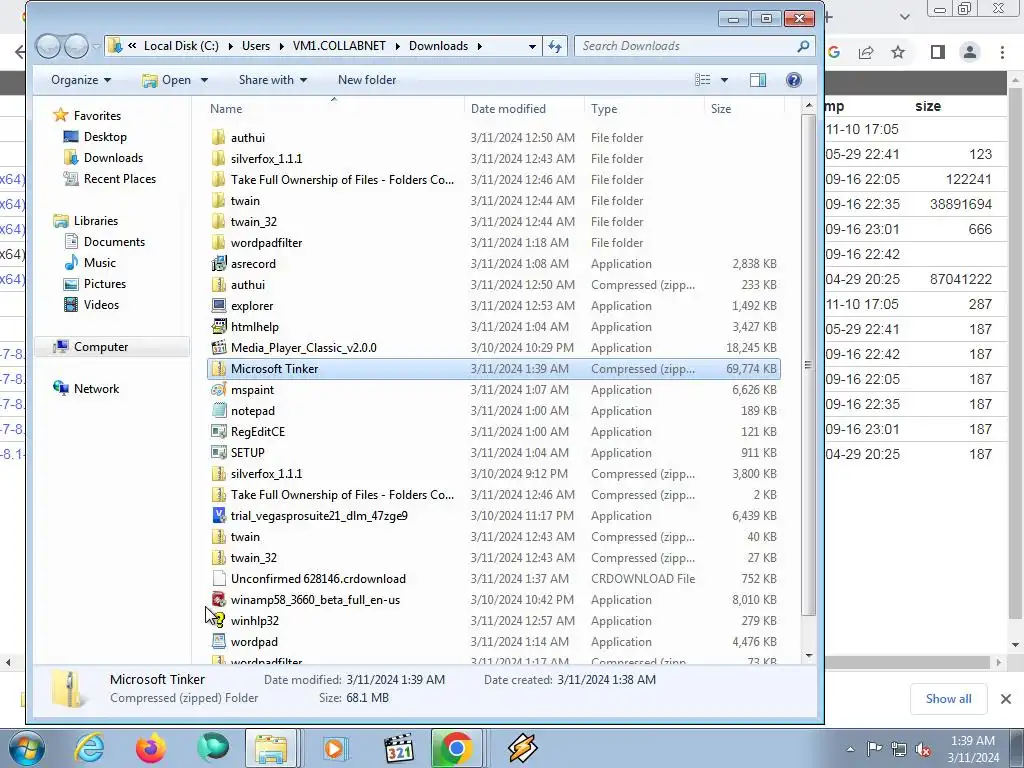The width and height of the screenshot is (1024, 768).
Task: Click the clock showing 1:39 AM
Action: pos(972,741)
